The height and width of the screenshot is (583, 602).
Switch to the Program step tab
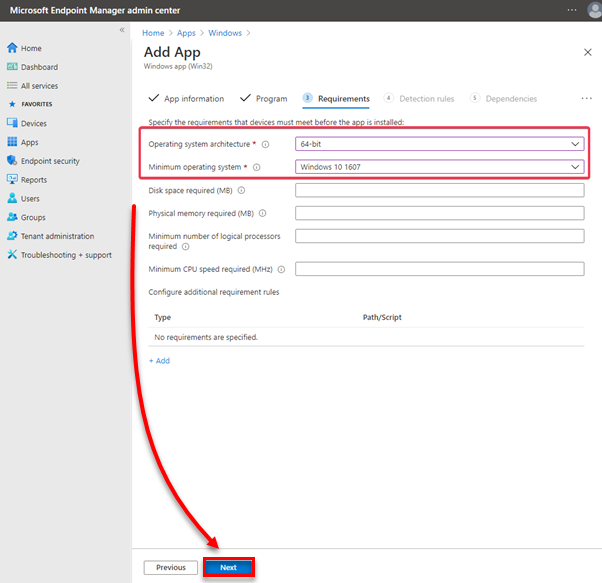point(263,99)
